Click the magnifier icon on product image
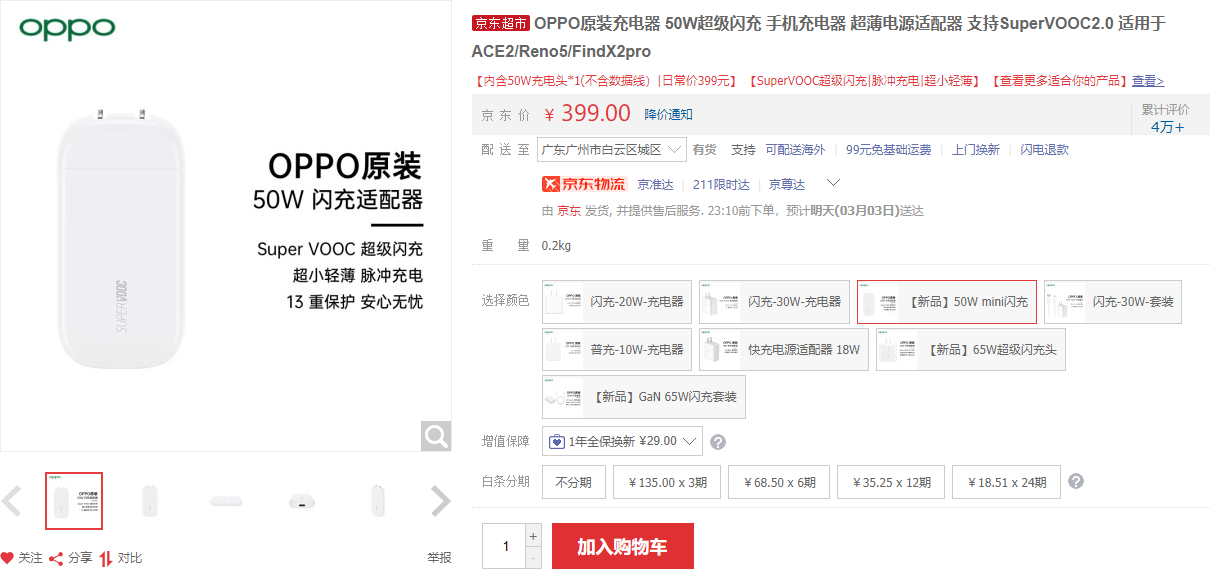 pos(435,436)
